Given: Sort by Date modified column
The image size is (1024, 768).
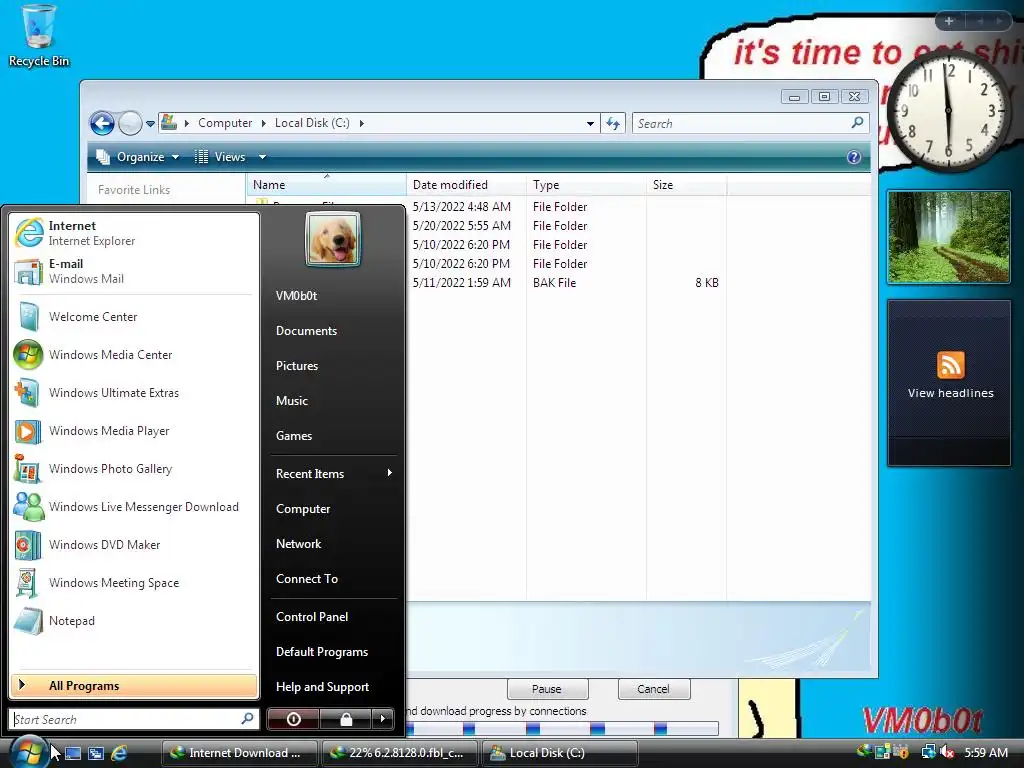Looking at the screenshot, I should [466, 185].
